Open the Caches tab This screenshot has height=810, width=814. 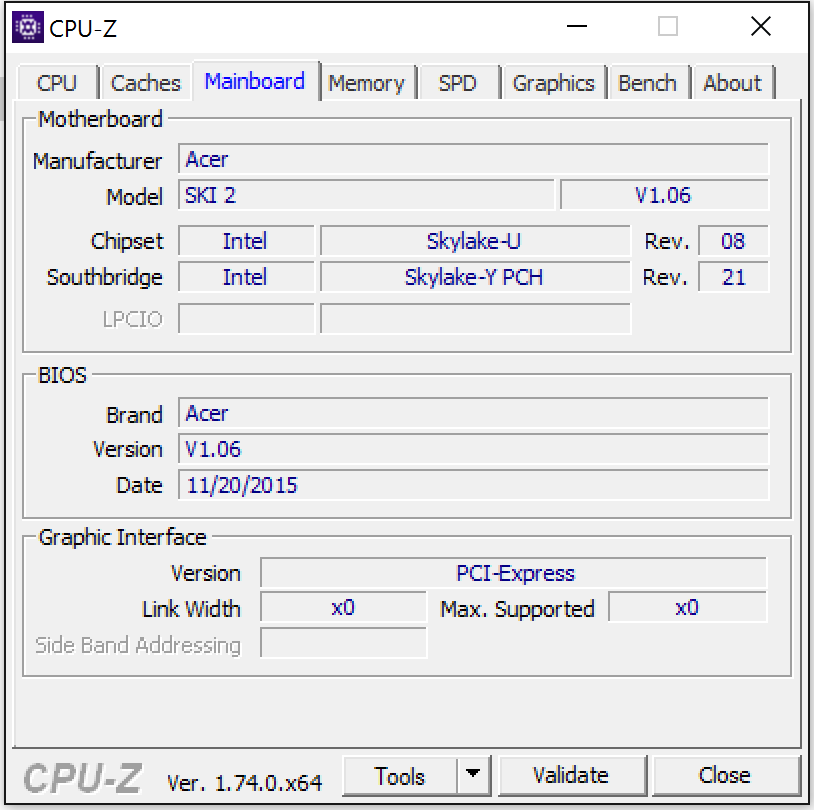(146, 83)
